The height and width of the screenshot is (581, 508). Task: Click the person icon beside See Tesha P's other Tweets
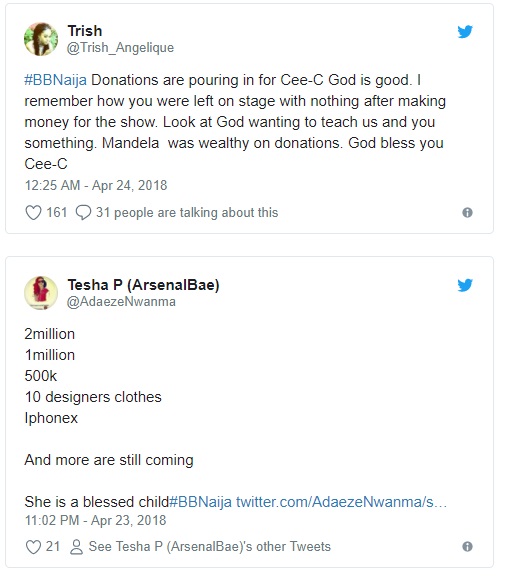pyautogui.click(x=76, y=547)
